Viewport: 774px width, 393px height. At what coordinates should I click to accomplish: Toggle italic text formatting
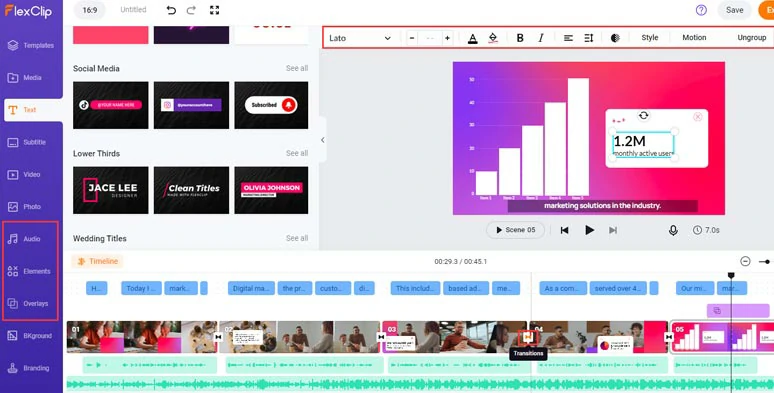(541, 38)
